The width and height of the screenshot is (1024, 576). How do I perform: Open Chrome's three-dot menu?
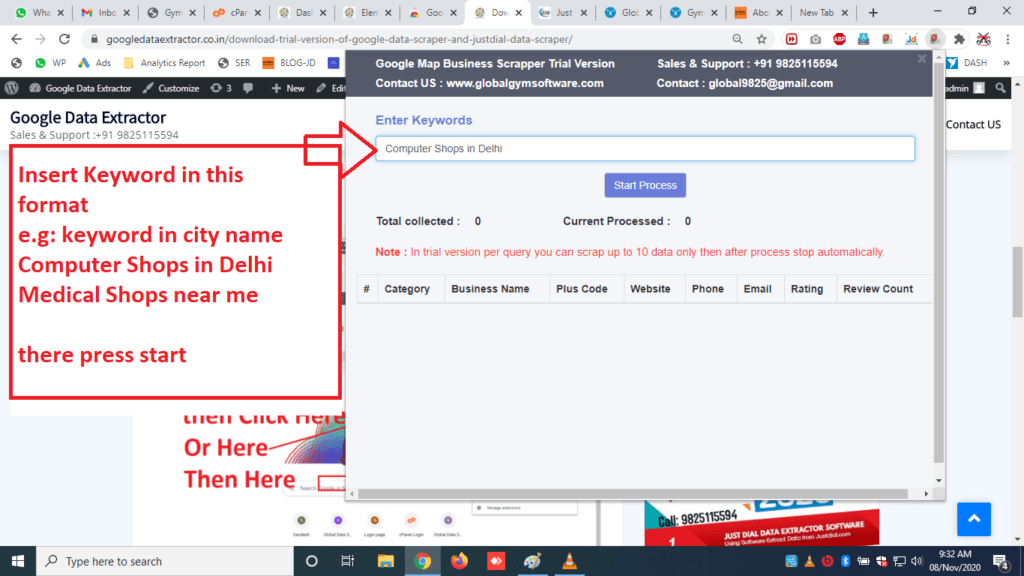click(1008, 39)
